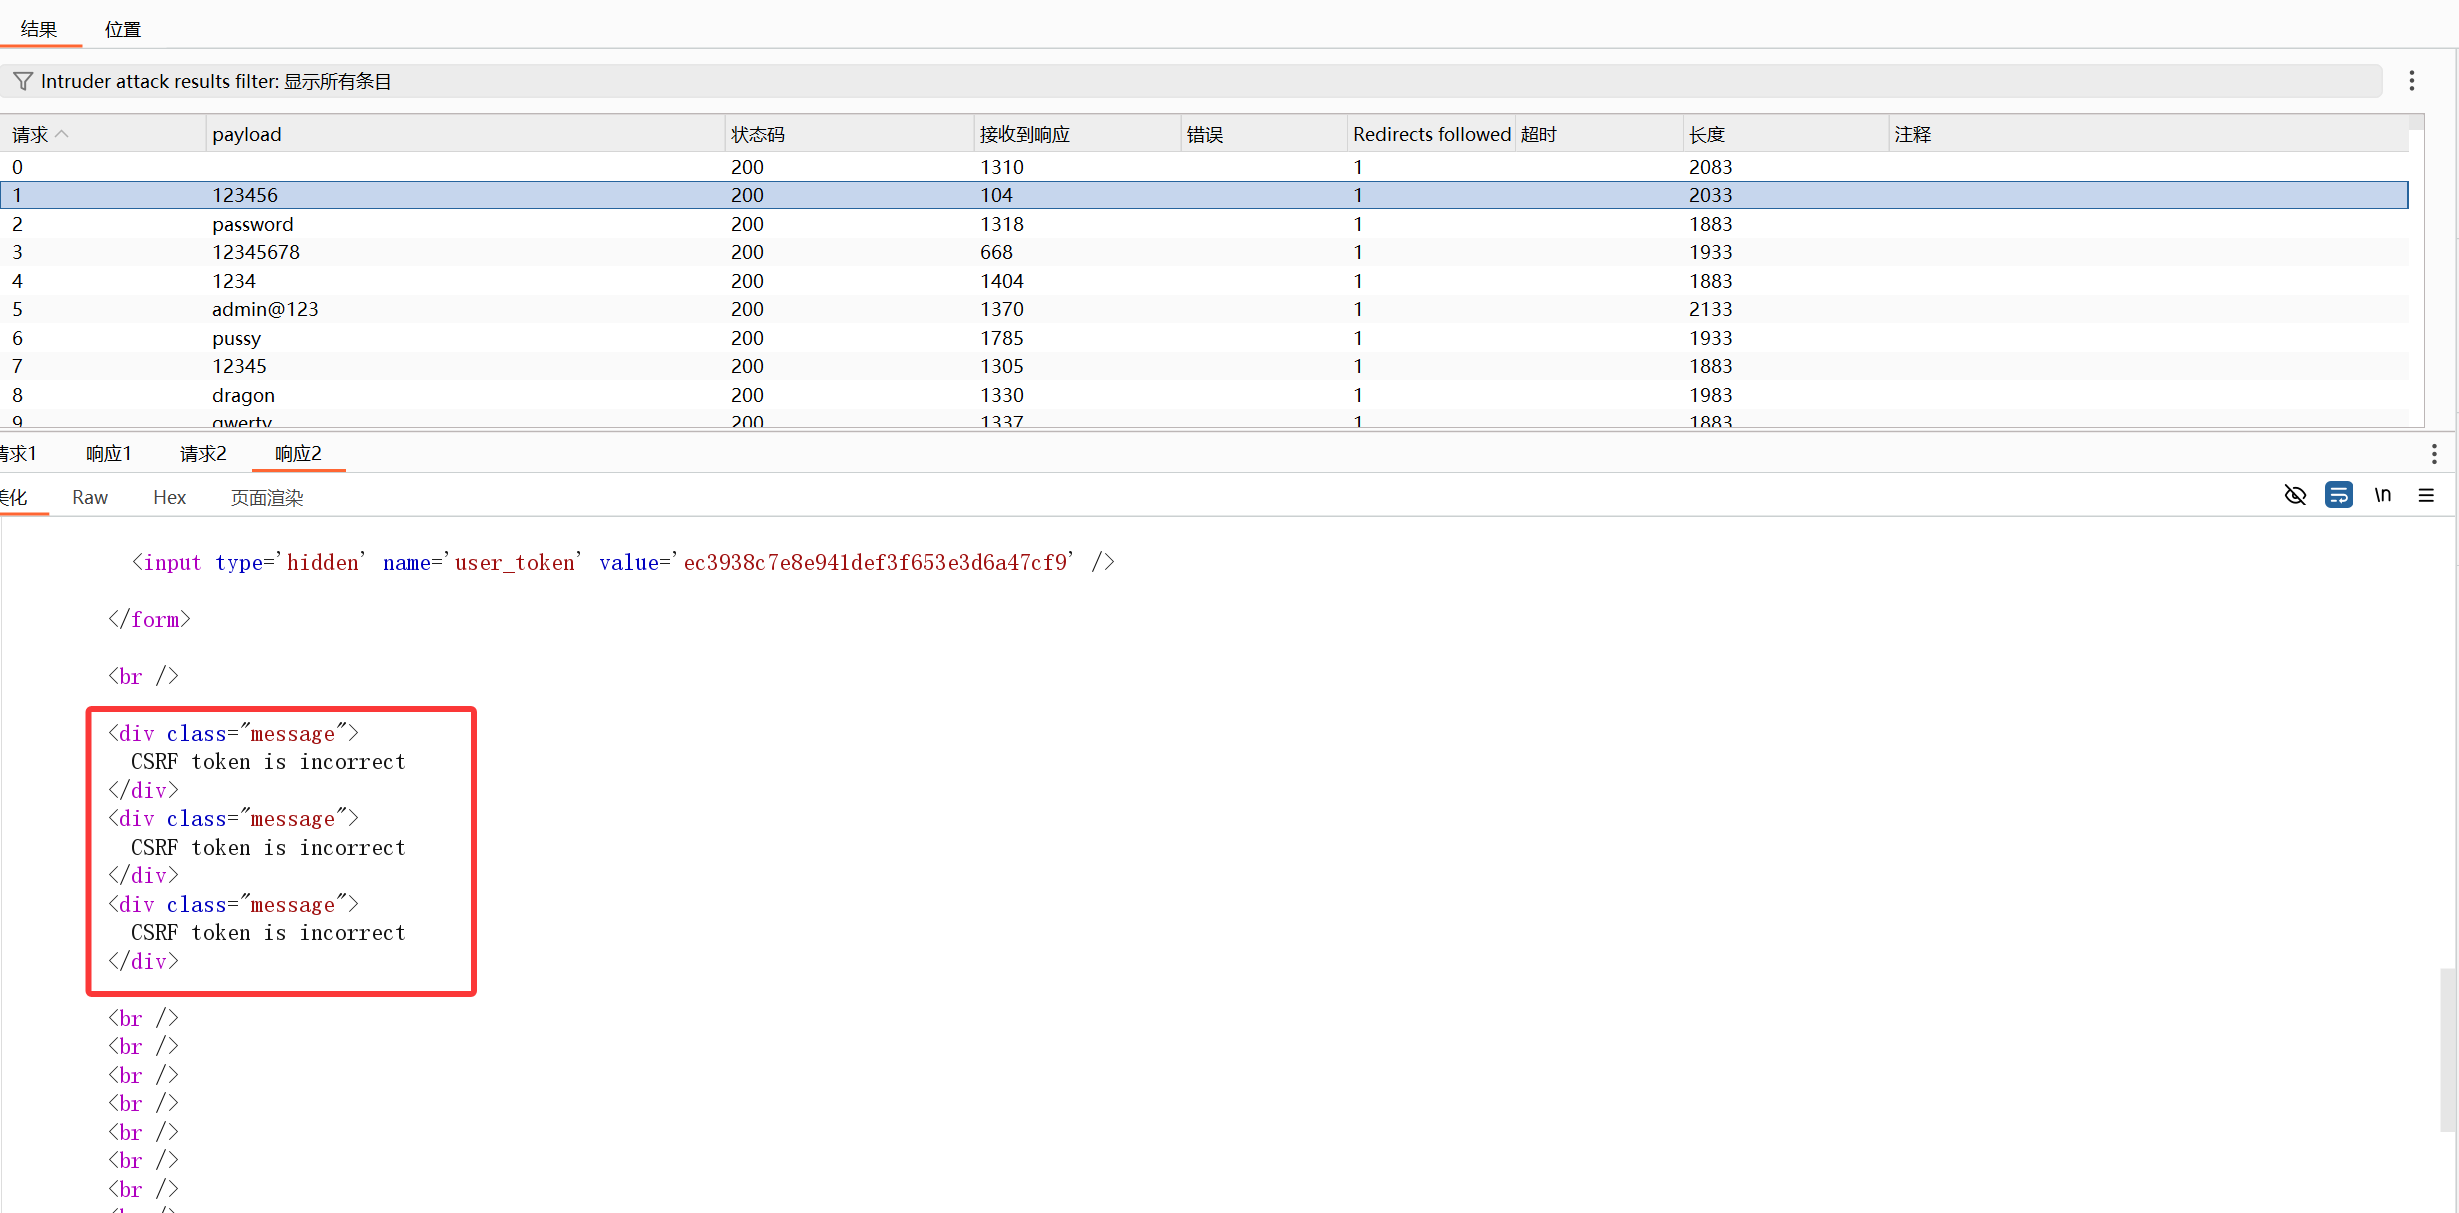2459x1213 pixels.
Task: Switch to the Hex view tab
Action: coord(170,497)
